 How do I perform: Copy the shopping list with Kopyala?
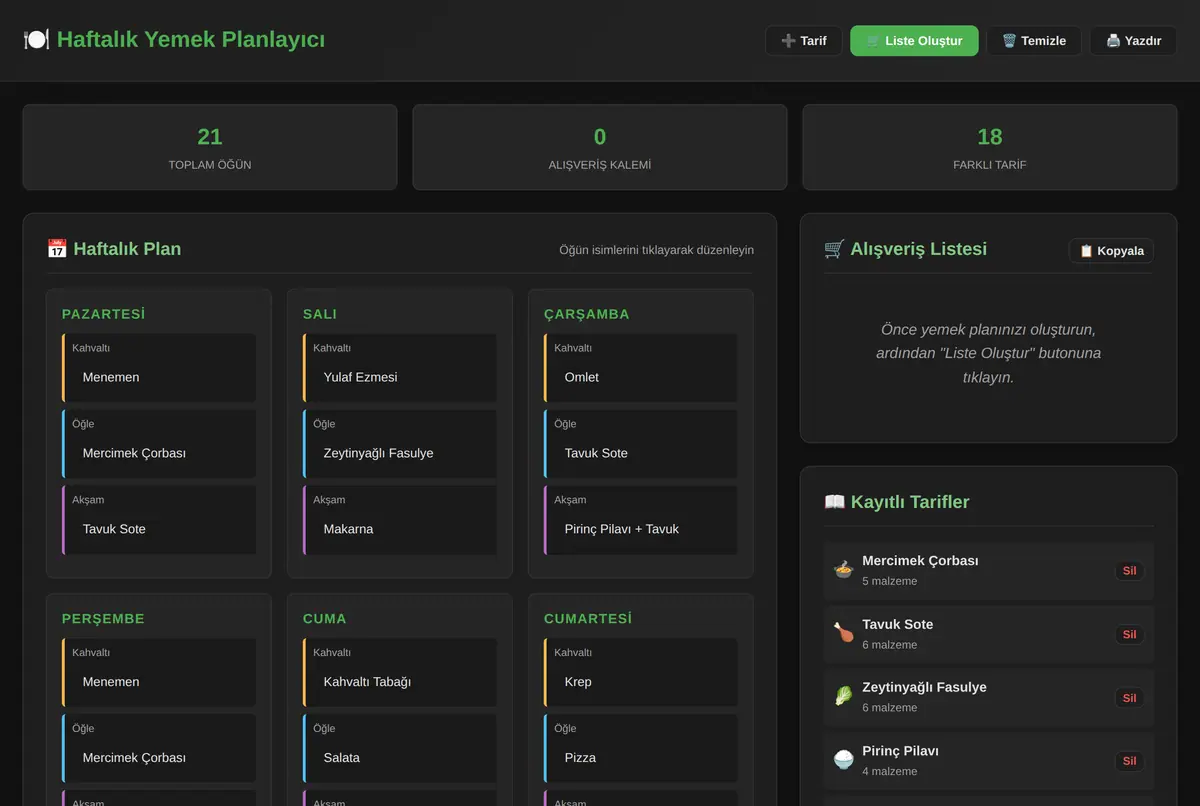(1112, 251)
